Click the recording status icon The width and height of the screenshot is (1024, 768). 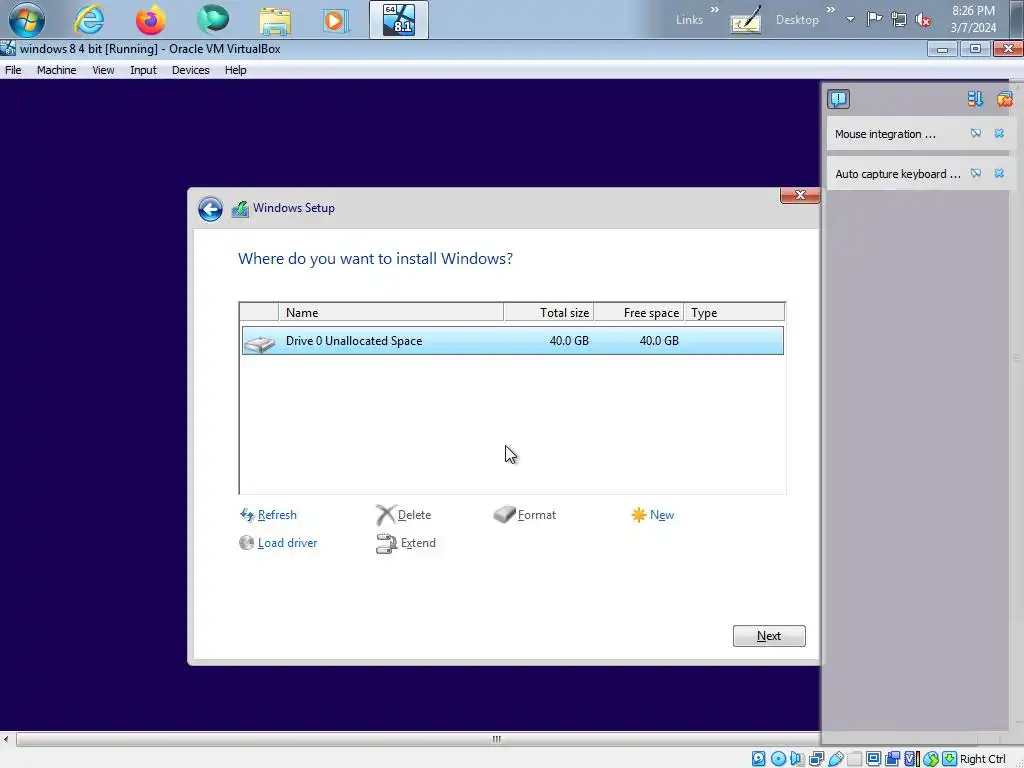pyautogui.click(x=893, y=759)
